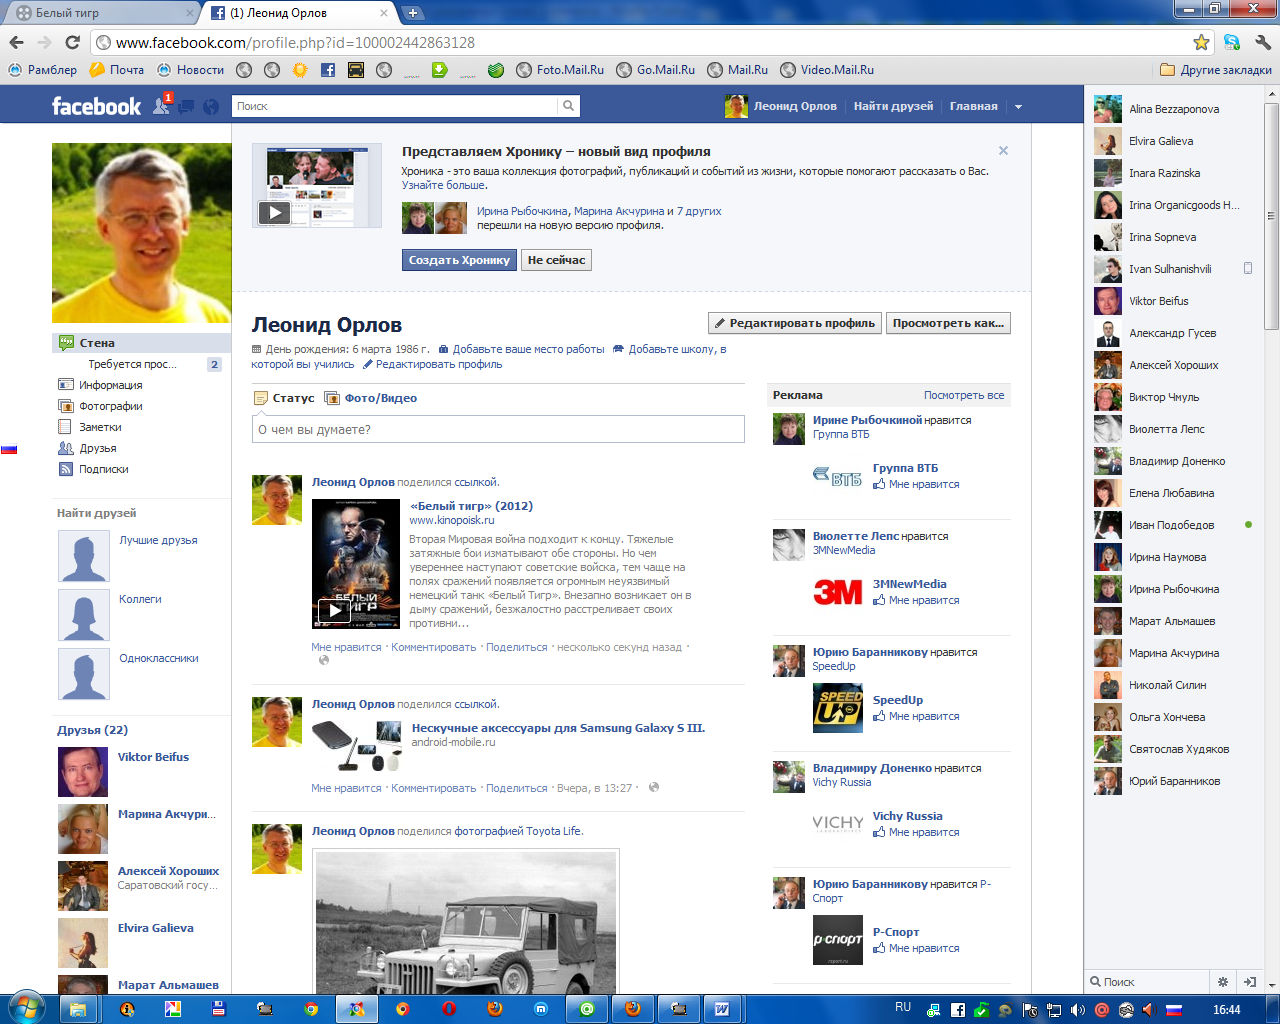Screen dimensions: 1280x1024
Task: Click the Facebook search field
Action: coord(395,106)
